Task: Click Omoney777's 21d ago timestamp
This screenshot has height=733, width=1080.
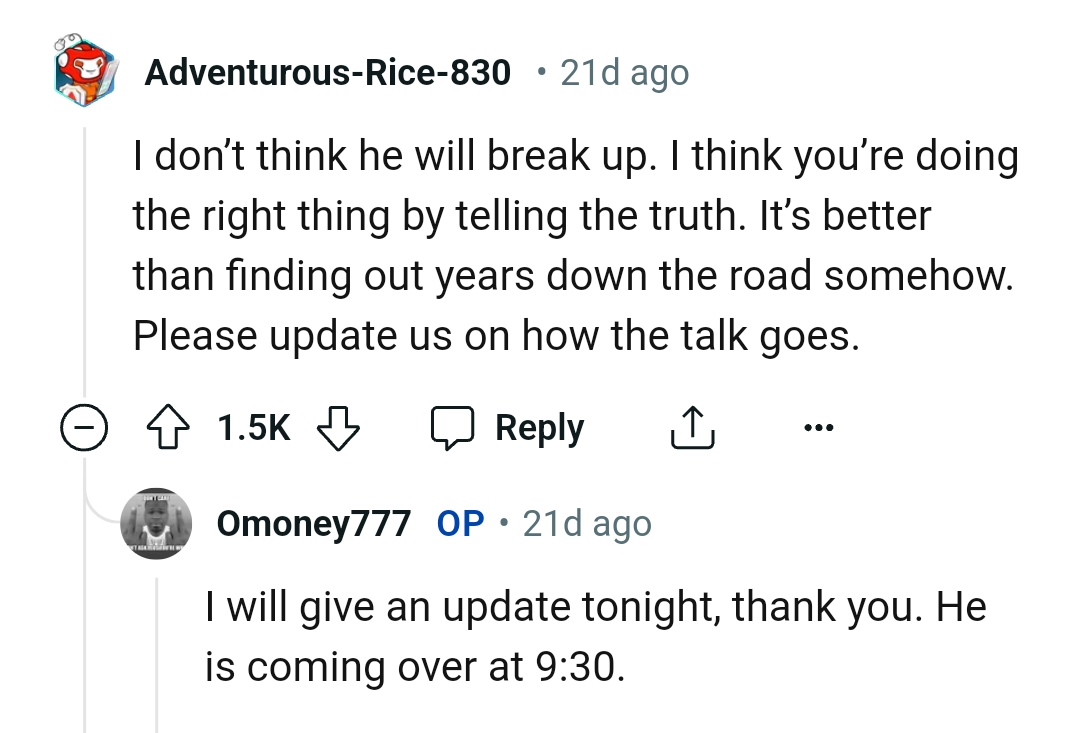Action: click(x=586, y=523)
